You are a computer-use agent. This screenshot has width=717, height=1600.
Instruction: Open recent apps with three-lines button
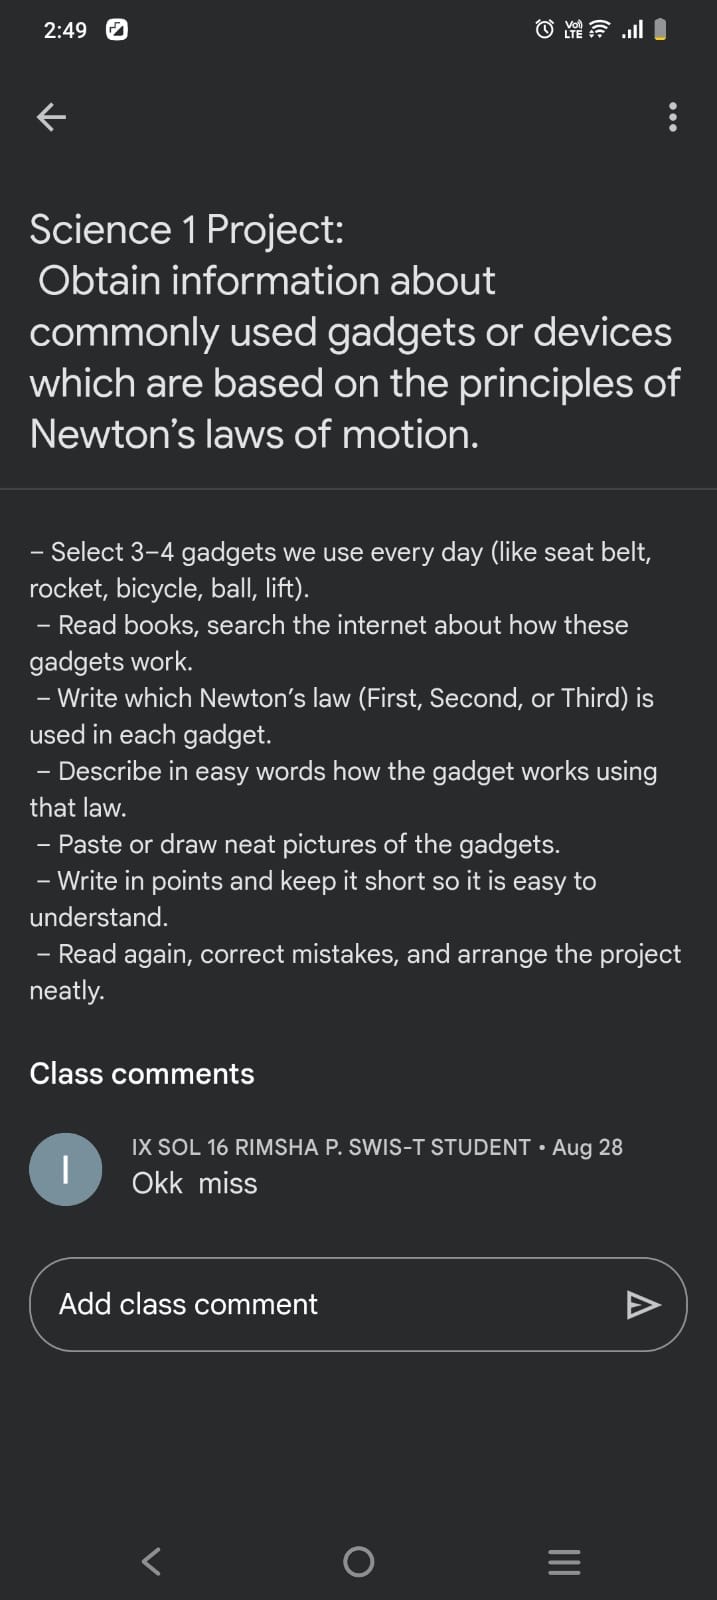[x=564, y=1561]
